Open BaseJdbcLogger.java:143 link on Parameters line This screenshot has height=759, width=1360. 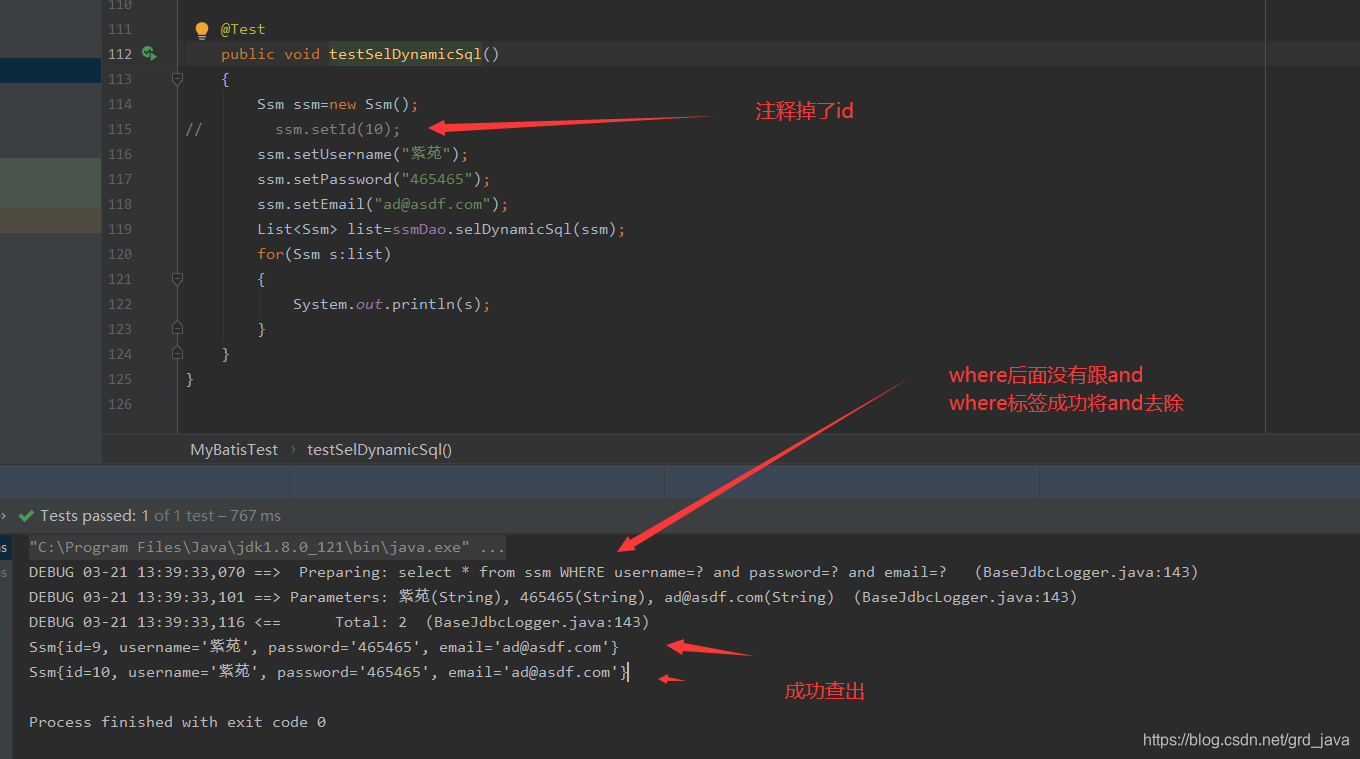(965, 597)
